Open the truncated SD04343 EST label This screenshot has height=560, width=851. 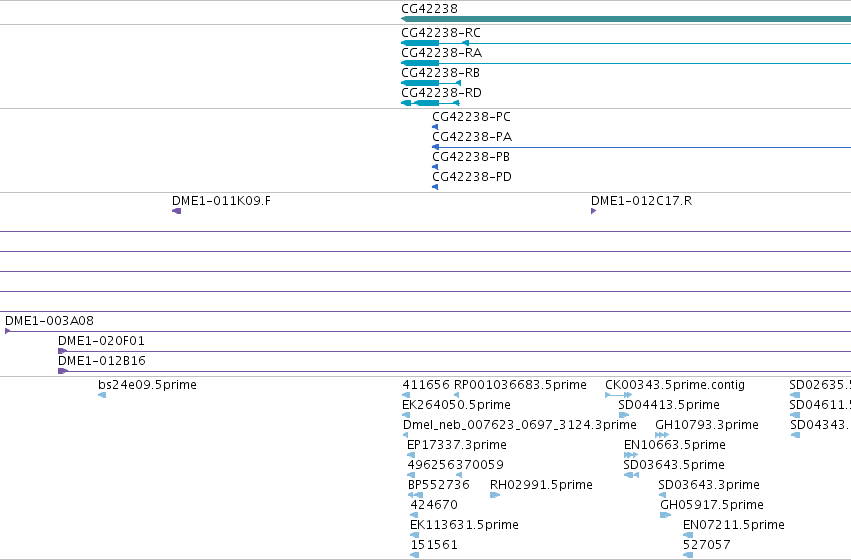[x=821, y=425]
